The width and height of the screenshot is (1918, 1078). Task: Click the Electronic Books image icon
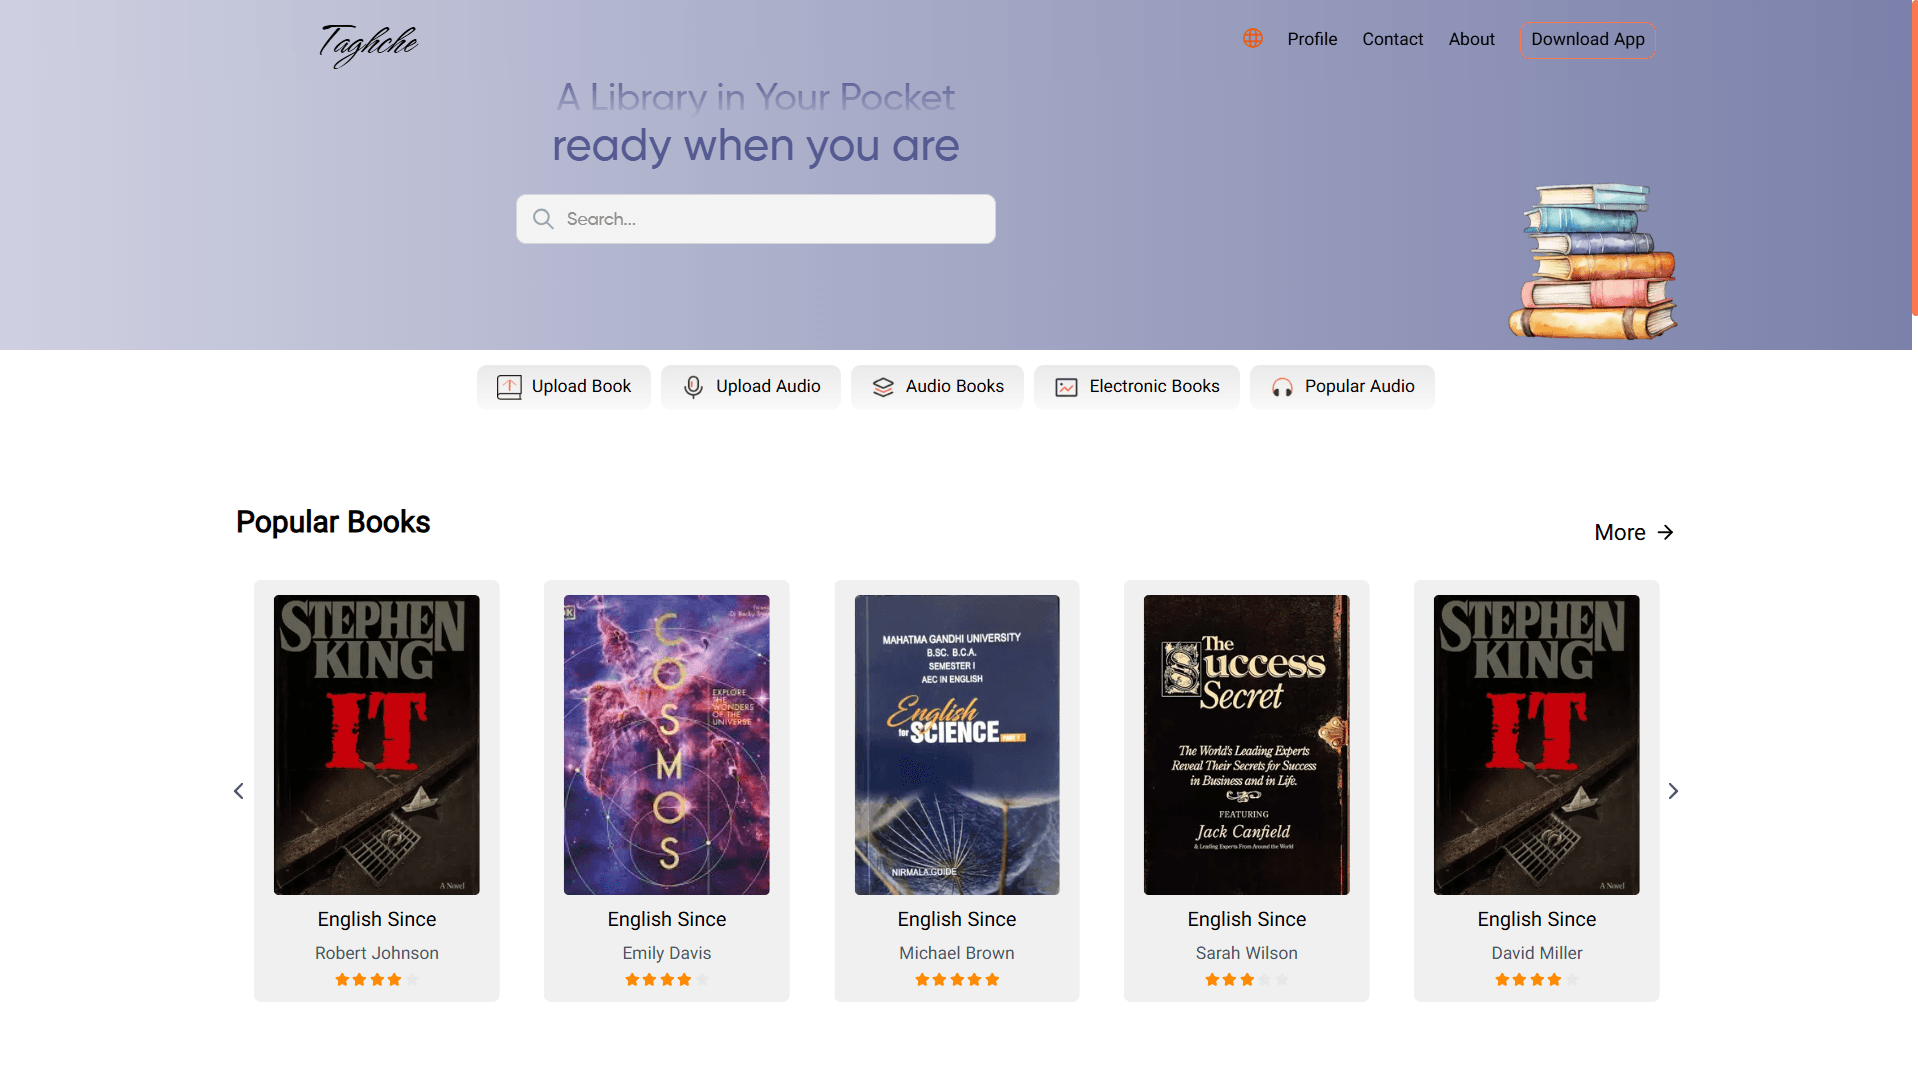(x=1066, y=387)
